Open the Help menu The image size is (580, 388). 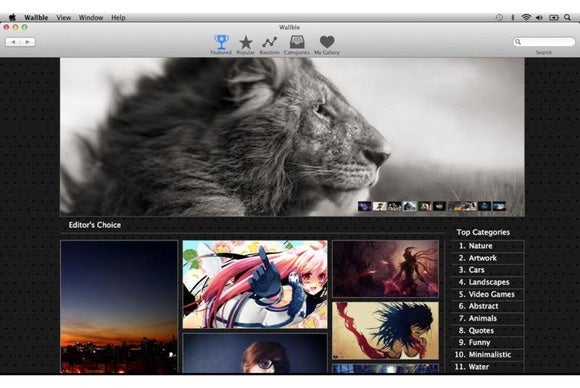point(118,17)
